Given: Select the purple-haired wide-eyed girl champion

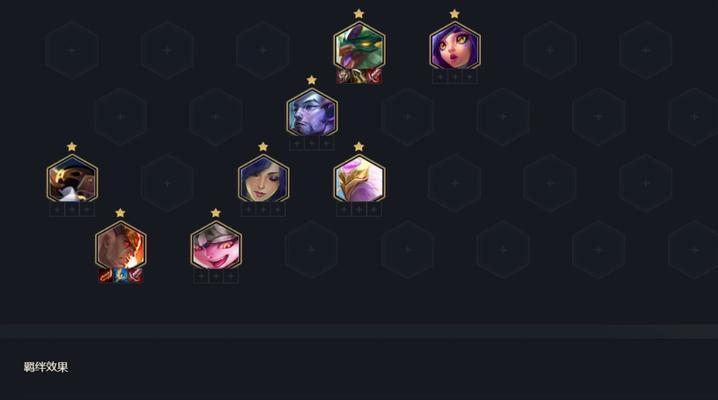Looking at the screenshot, I should pyautogui.click(x=455, y=46).
